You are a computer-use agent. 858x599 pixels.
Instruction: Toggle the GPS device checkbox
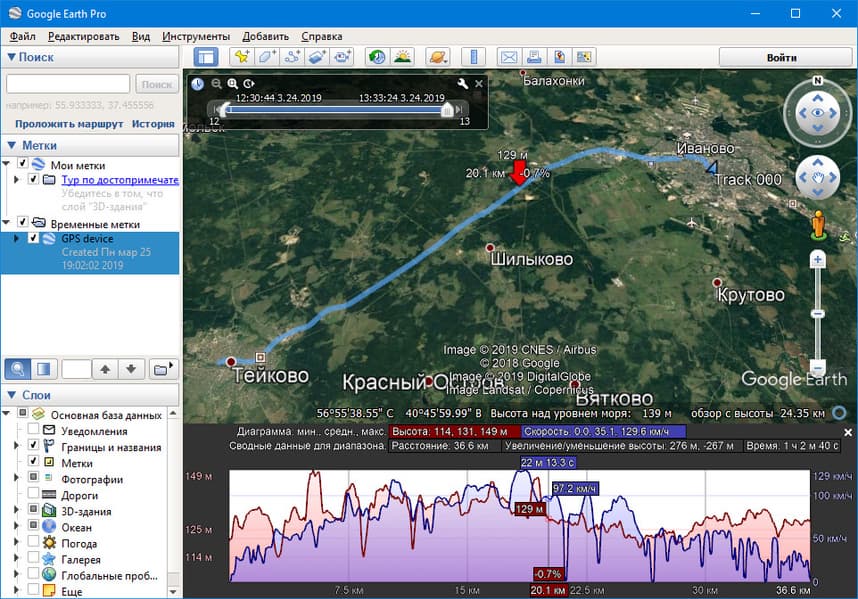[34, 239]
